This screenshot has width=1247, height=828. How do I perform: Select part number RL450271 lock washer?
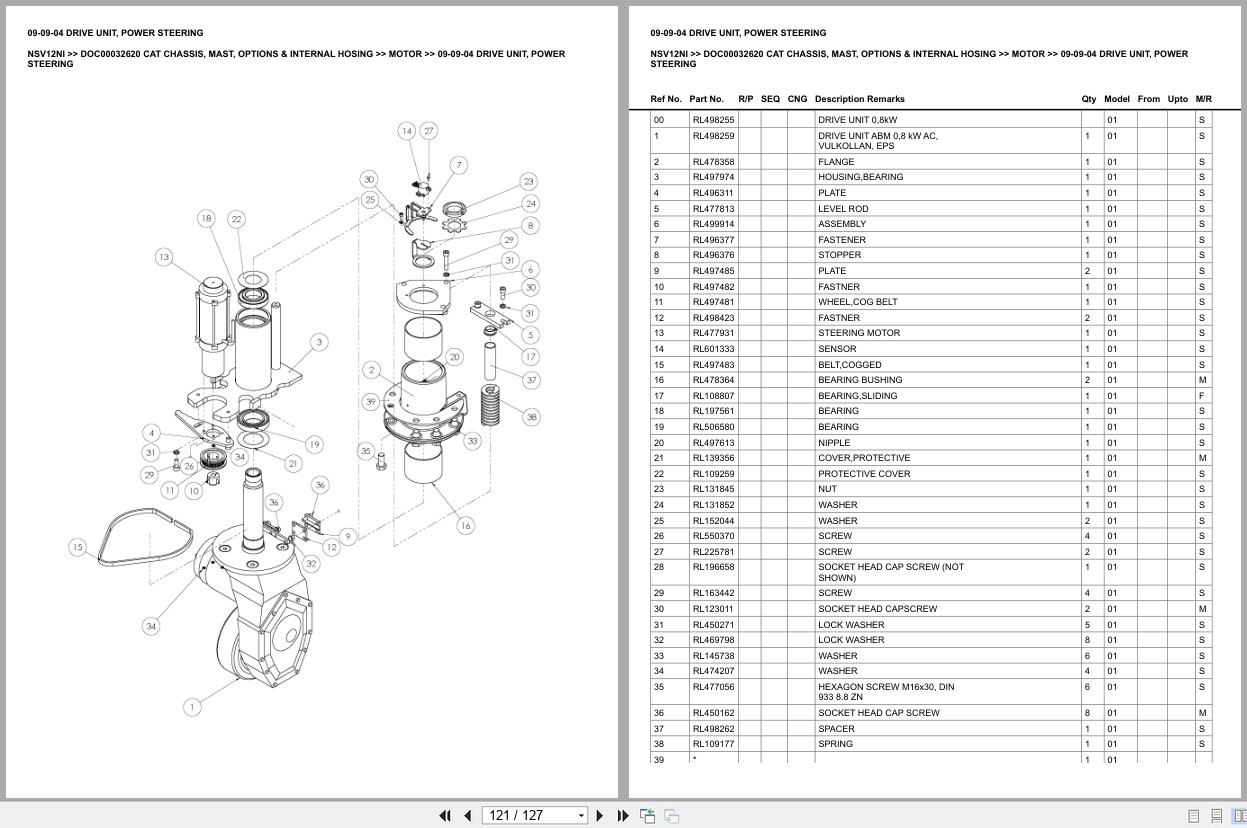tap(713, 625)
